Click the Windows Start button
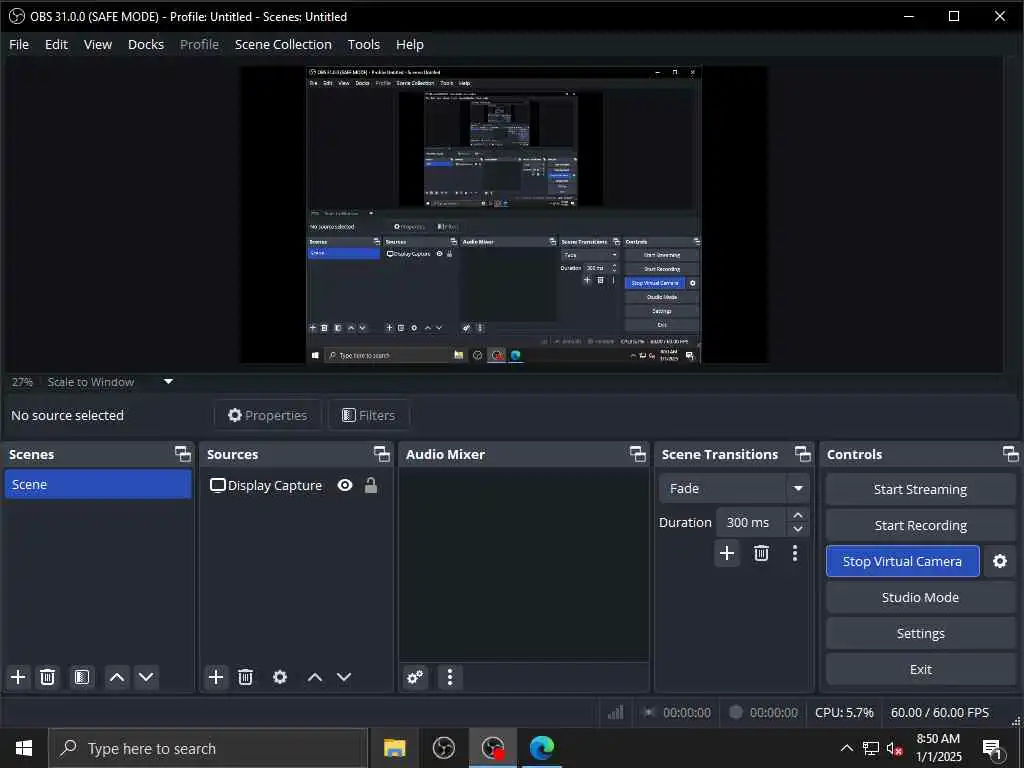The image size is (1024, 768). coord(24,748)
